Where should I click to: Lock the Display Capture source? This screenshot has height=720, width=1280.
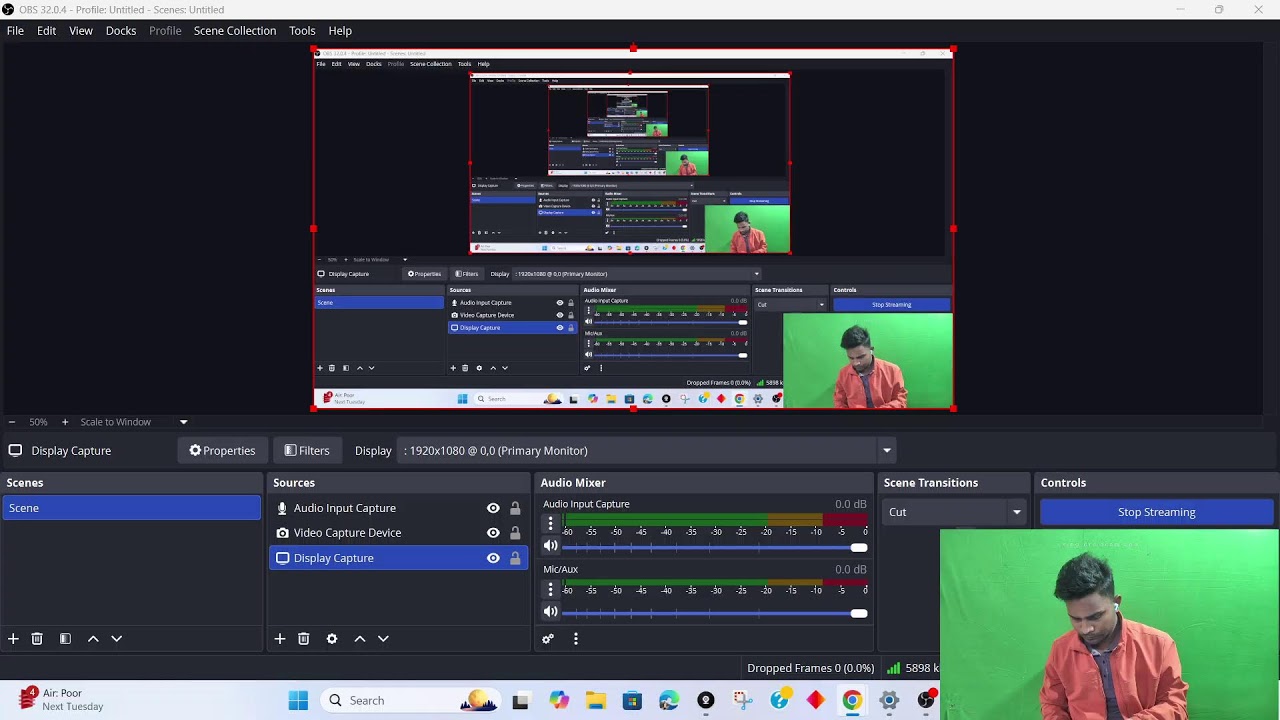(515, 558)
